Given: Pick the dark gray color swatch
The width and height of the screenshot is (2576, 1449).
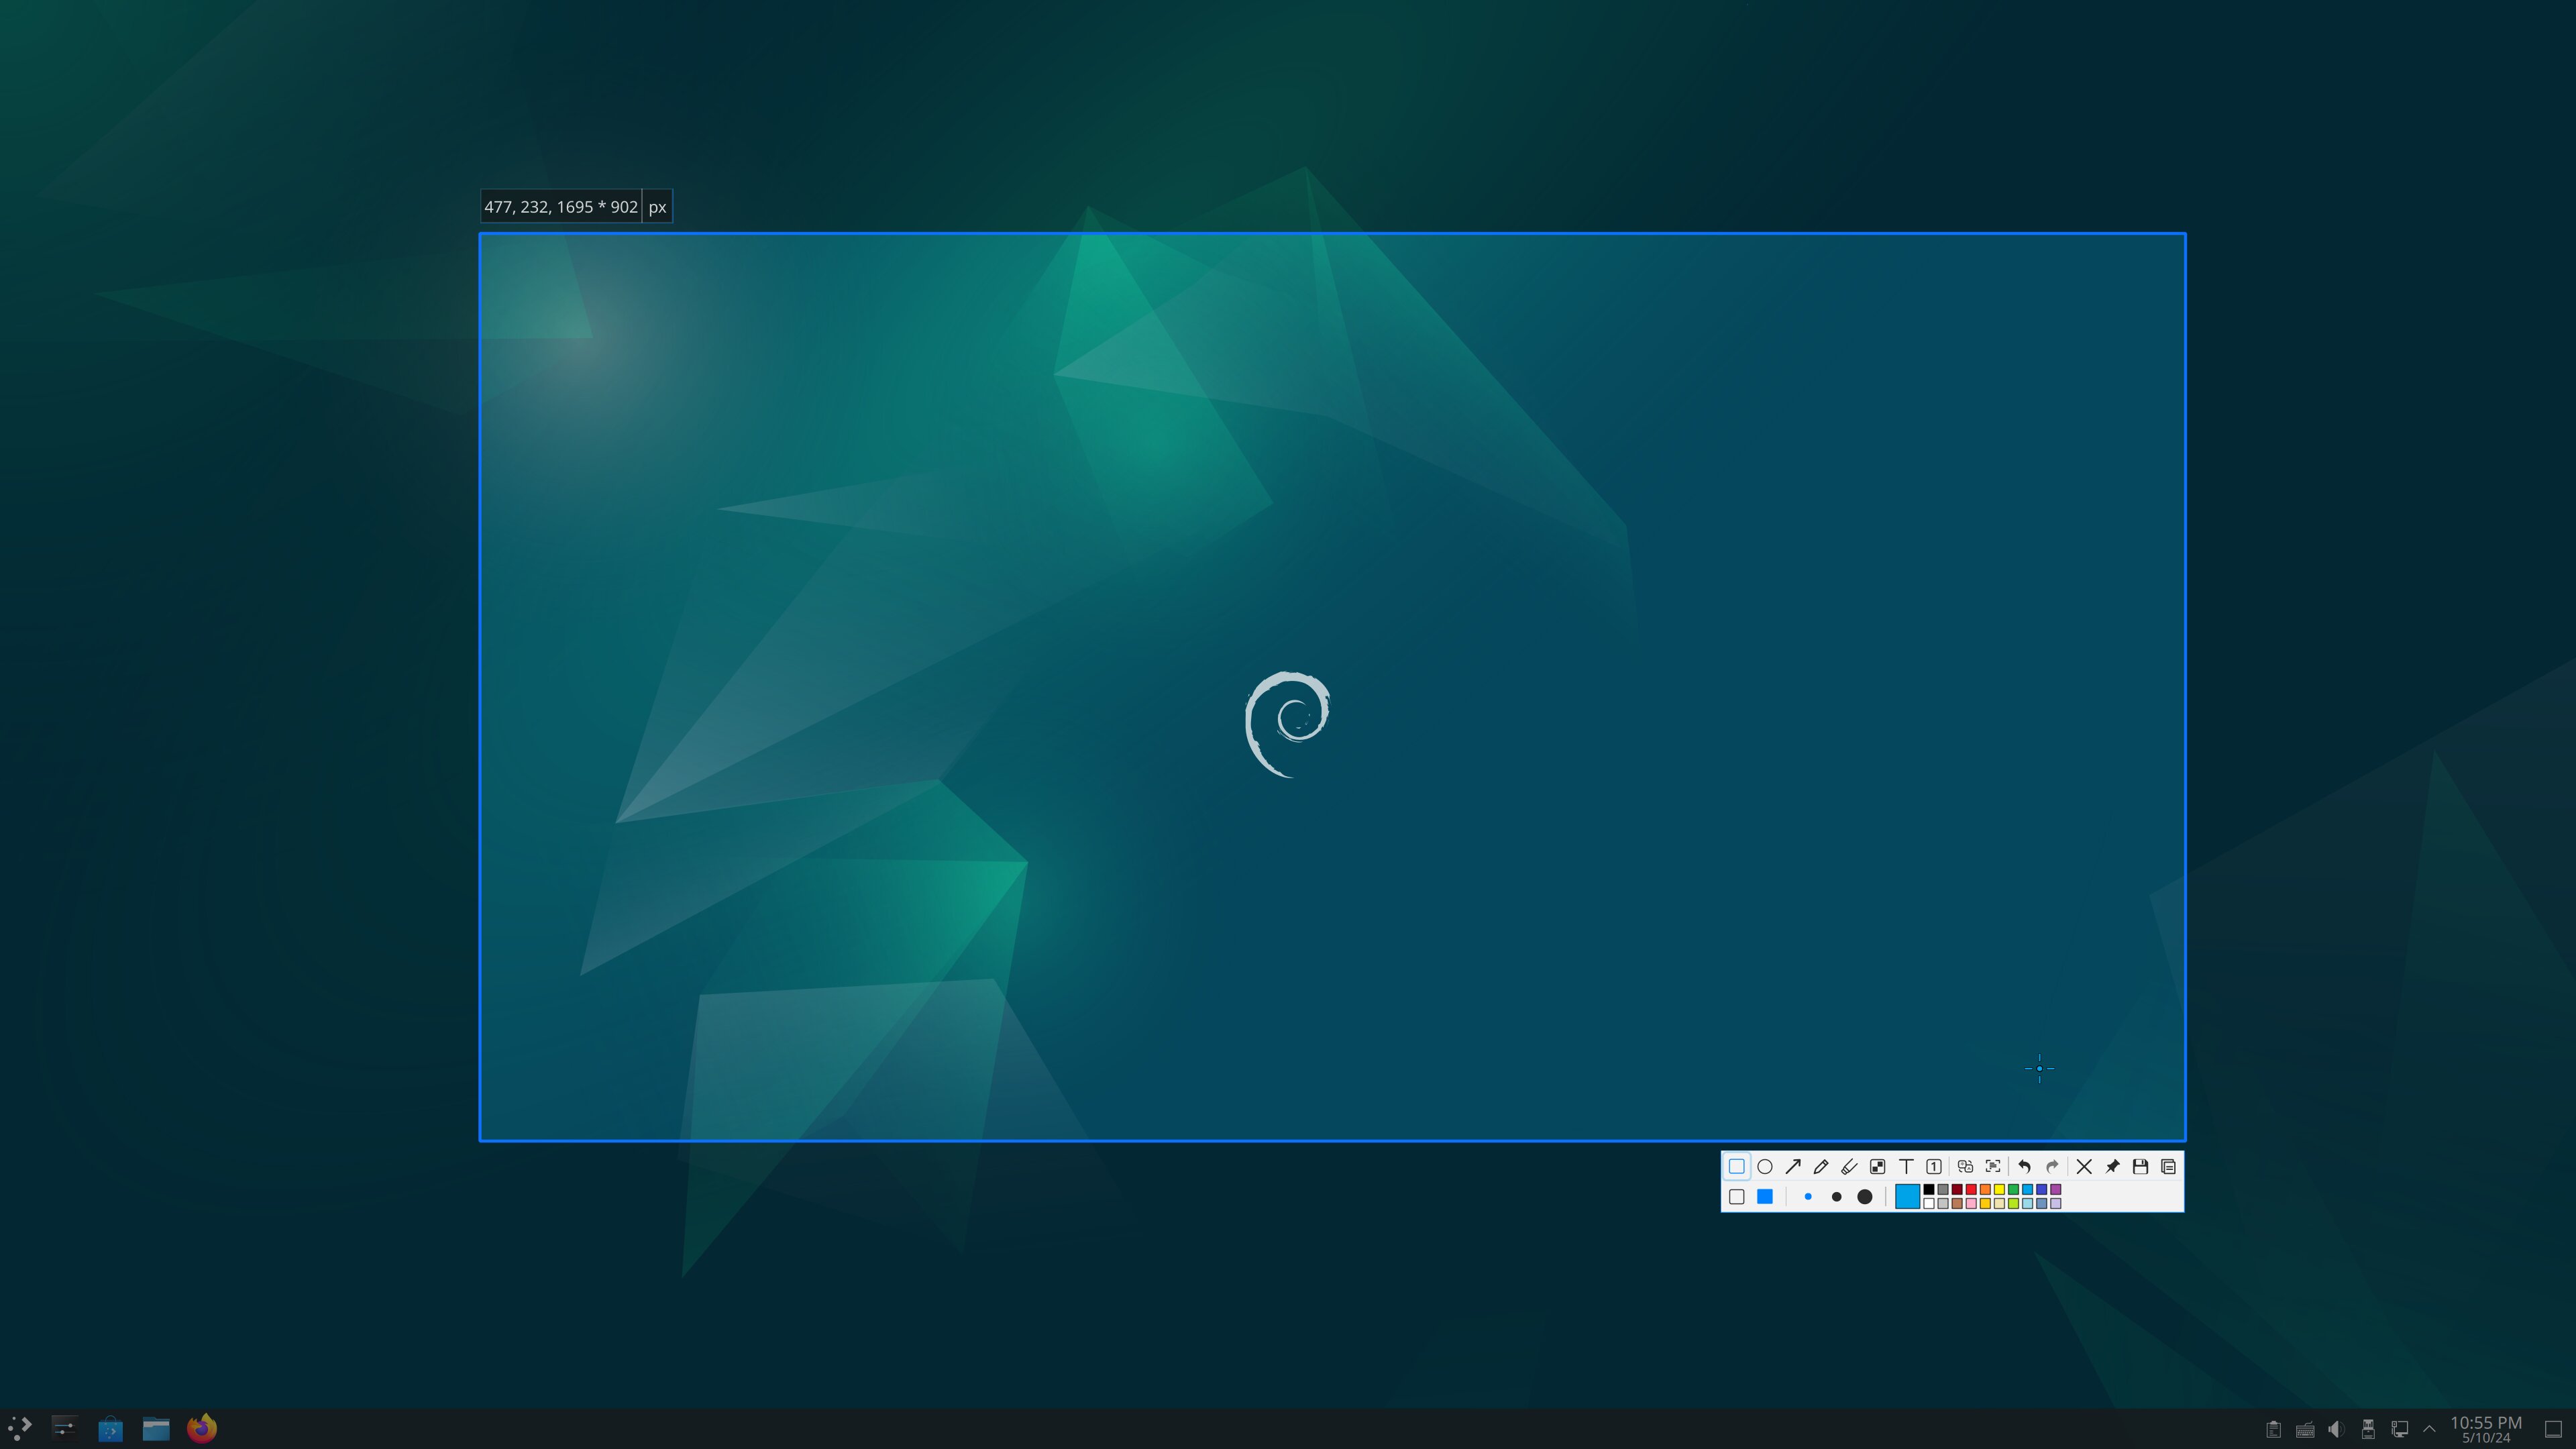Looking at the screenshot, I should click(1943, 1190).
